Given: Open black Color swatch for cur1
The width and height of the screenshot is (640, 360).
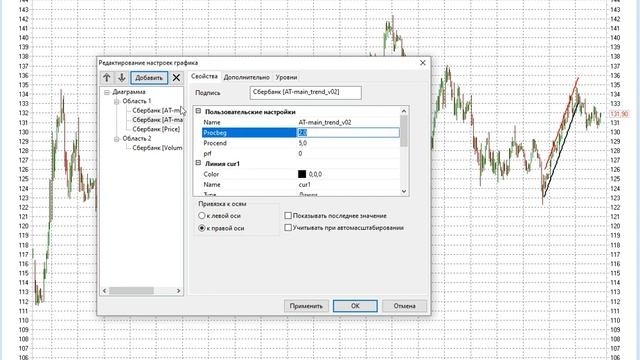Looking at the screenshot, I should (x=302, y=174).
